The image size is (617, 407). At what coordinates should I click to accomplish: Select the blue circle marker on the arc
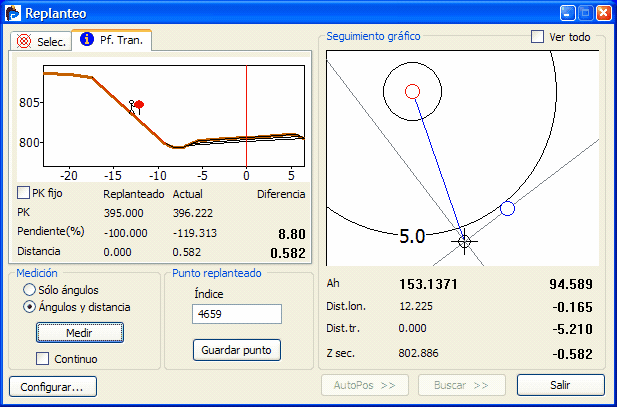point(507,209)
